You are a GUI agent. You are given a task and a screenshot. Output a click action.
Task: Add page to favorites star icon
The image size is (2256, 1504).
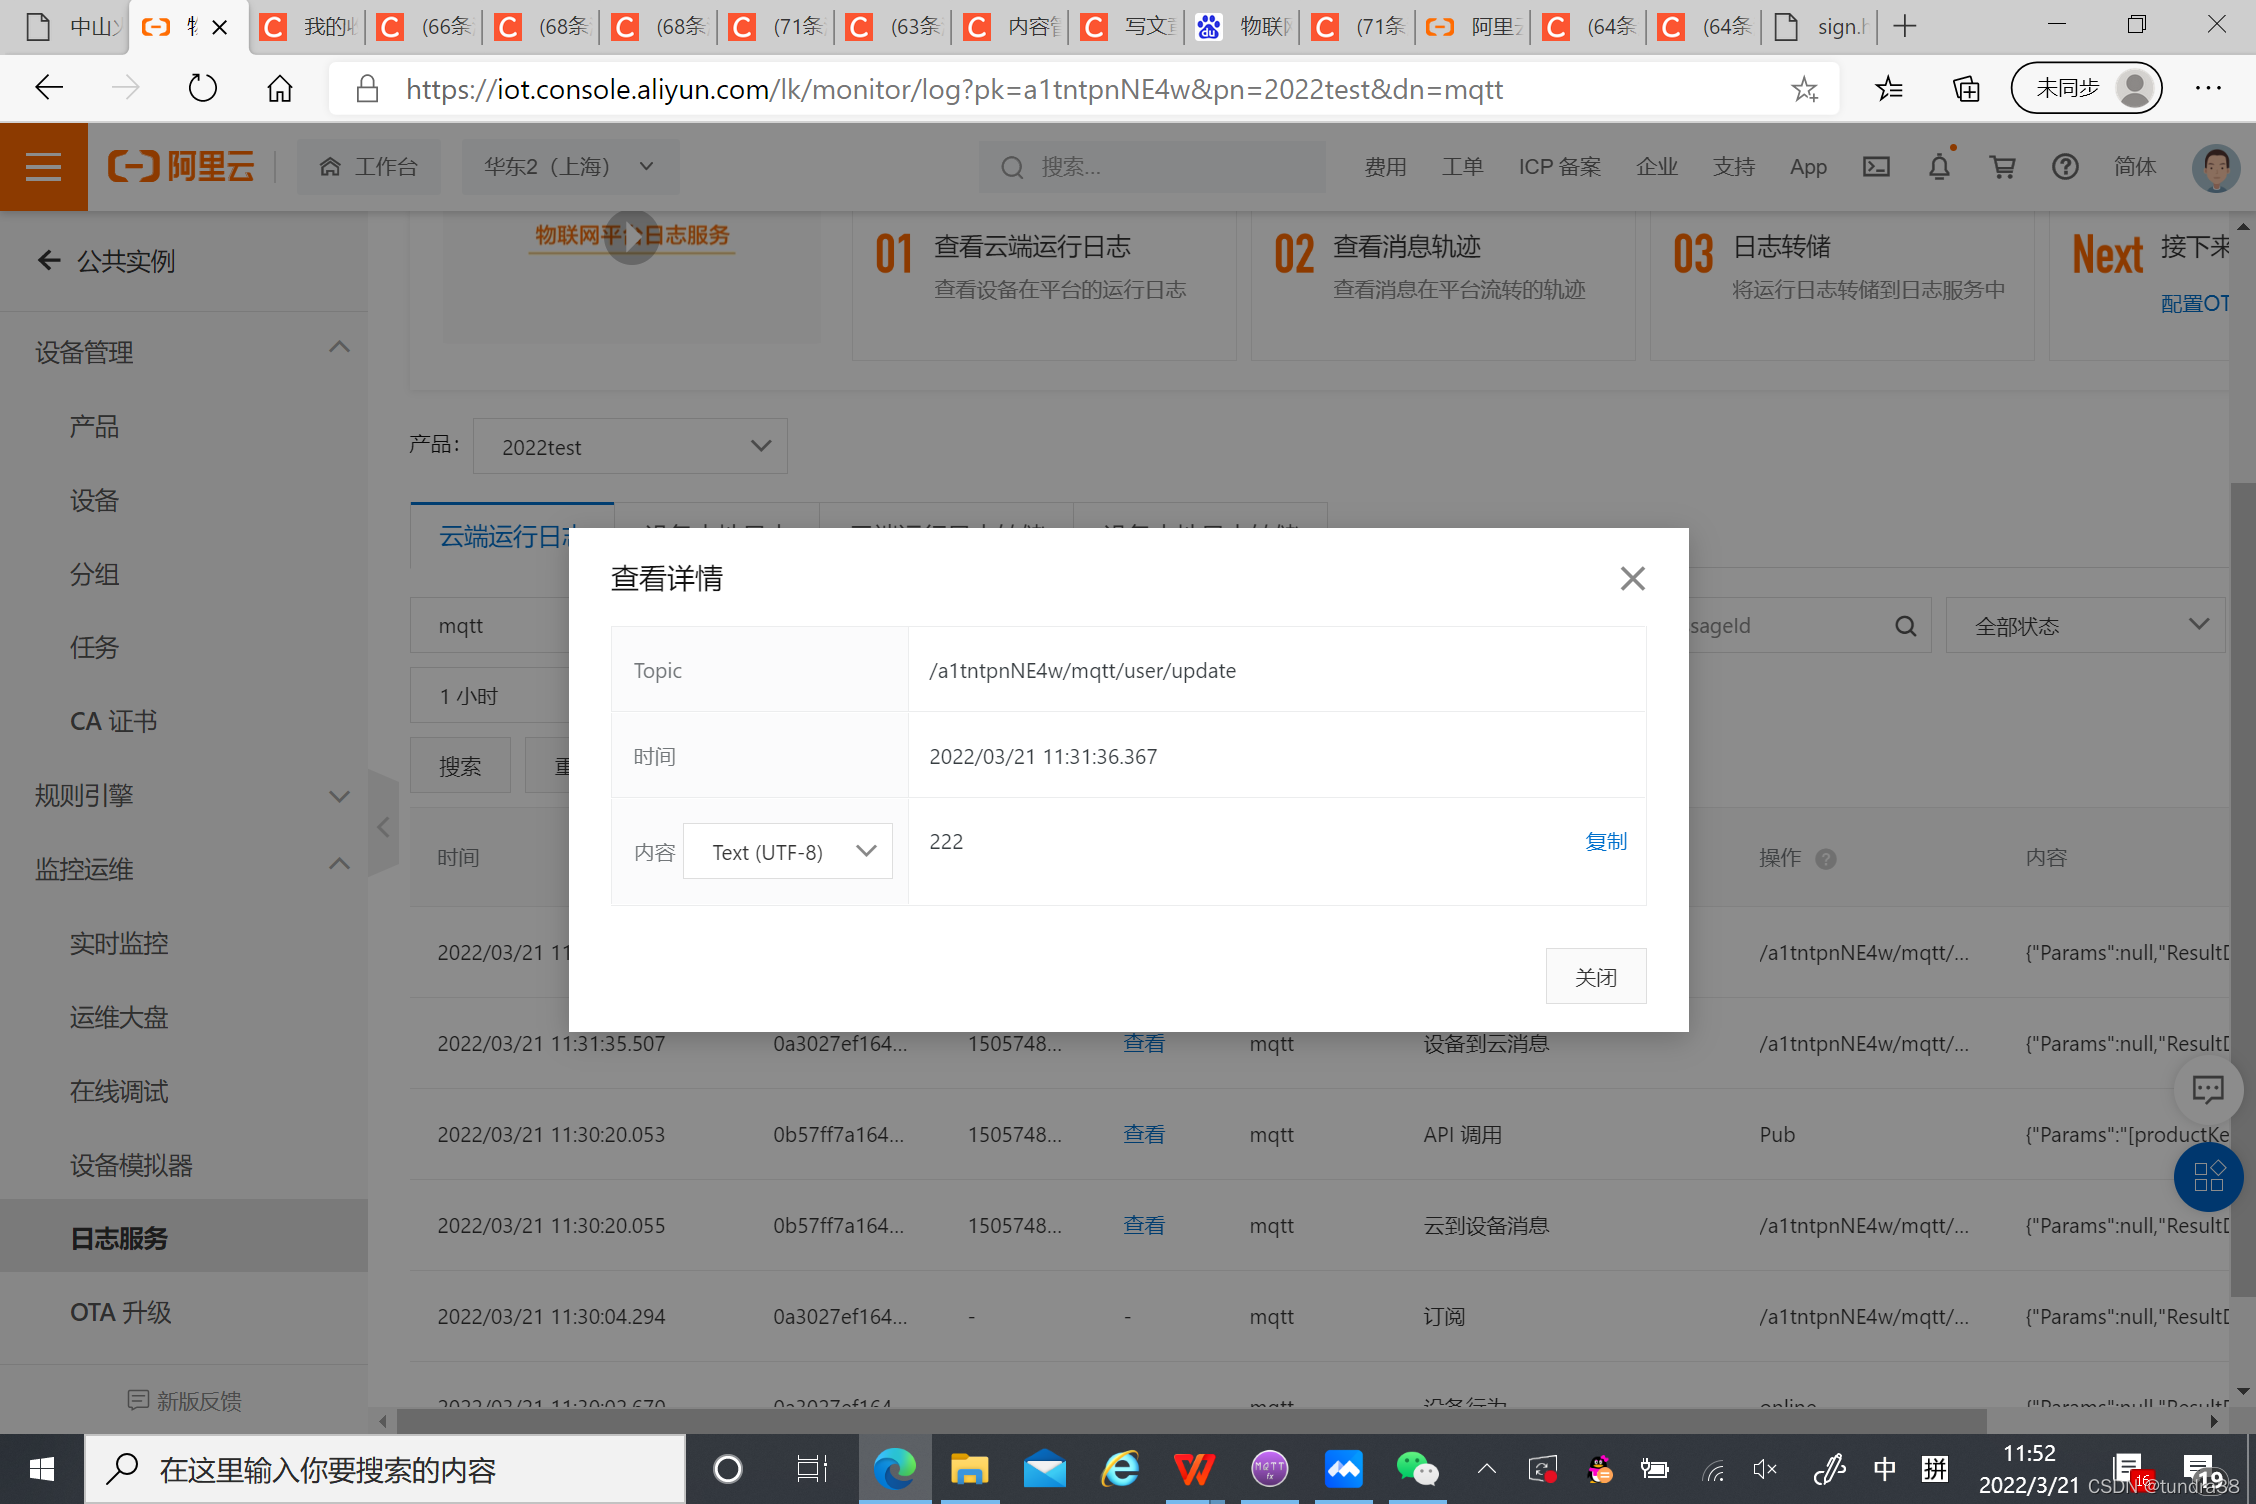coord(1804,89)
